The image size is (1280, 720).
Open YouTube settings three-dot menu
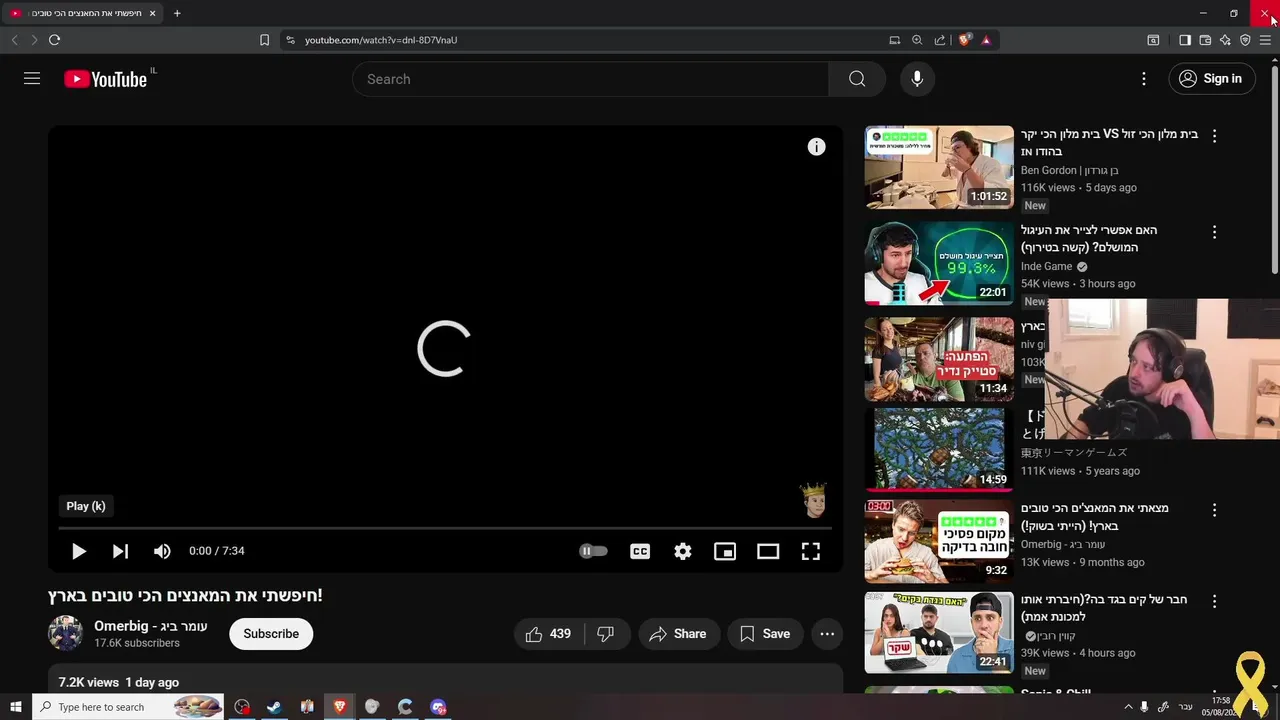tap(1144, 79)
